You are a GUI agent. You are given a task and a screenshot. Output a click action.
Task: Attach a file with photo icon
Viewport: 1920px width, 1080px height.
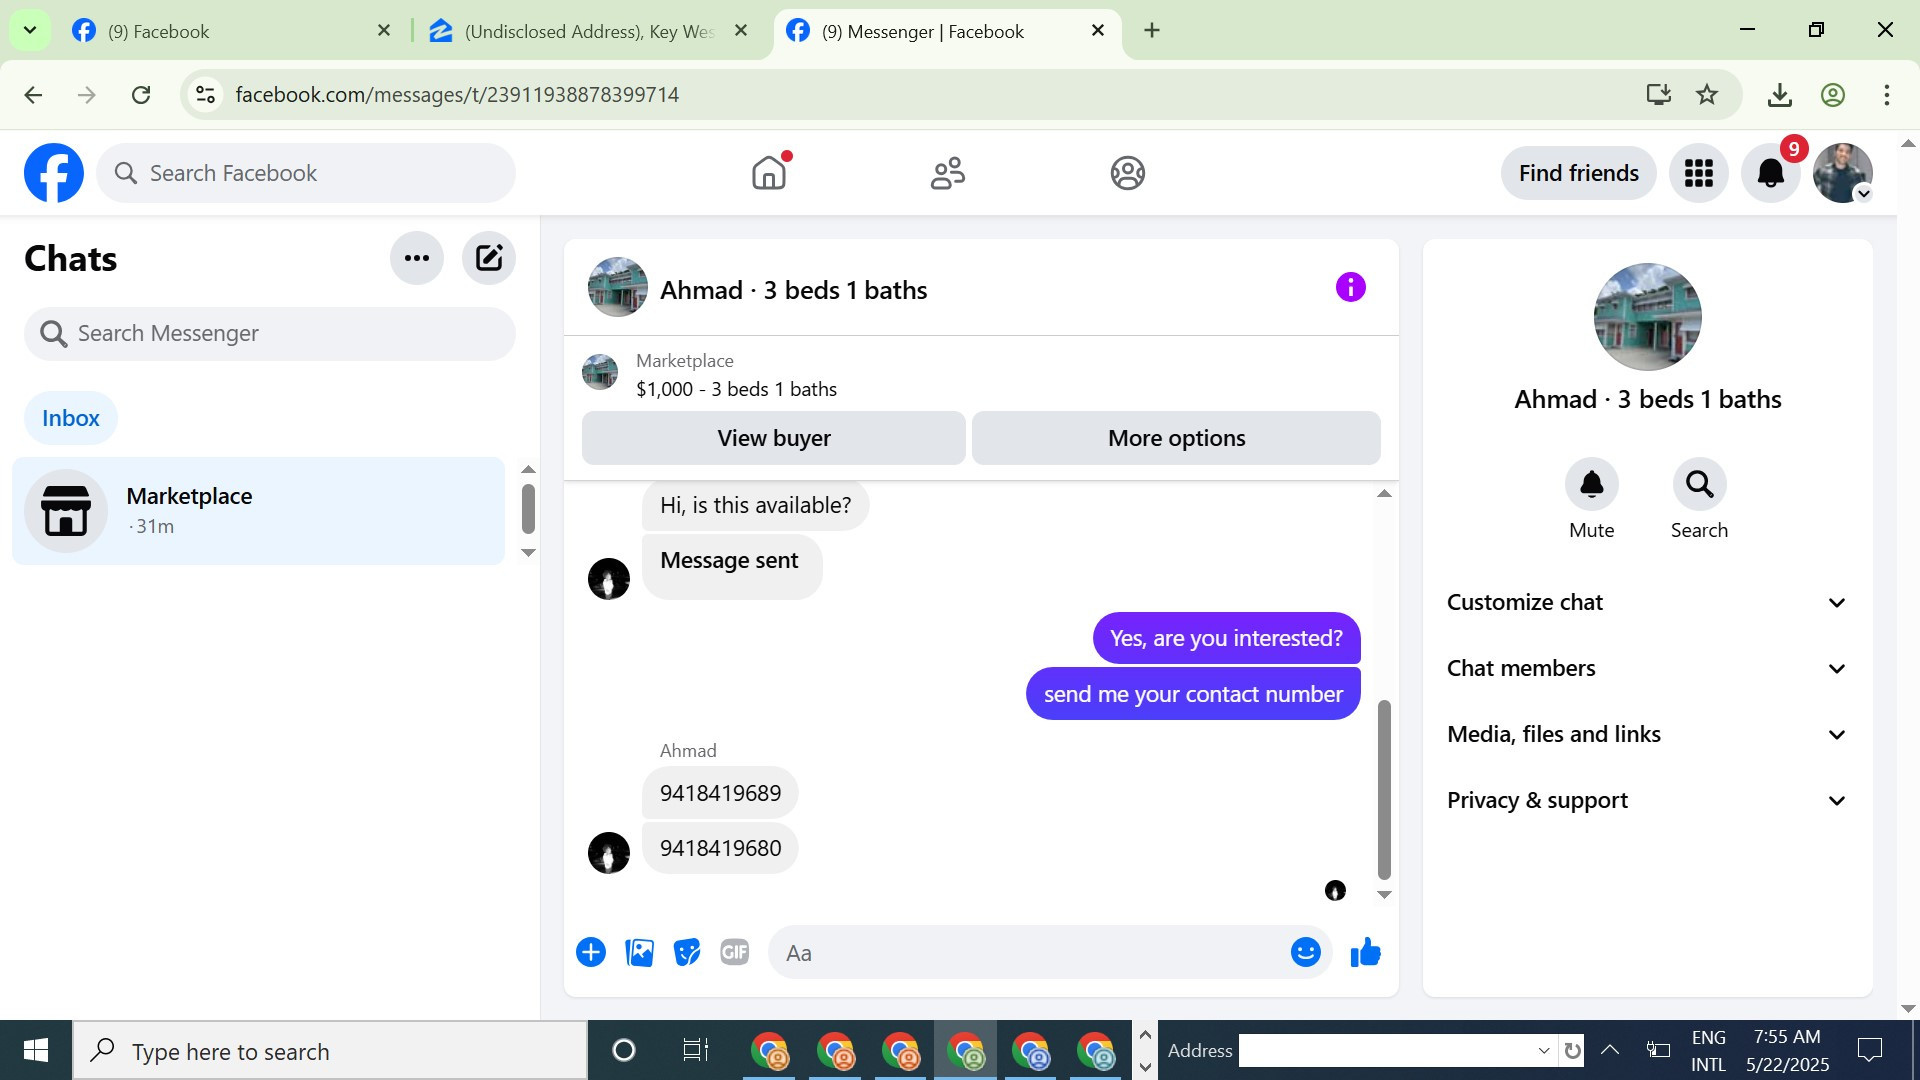click(x=639, y=952)
